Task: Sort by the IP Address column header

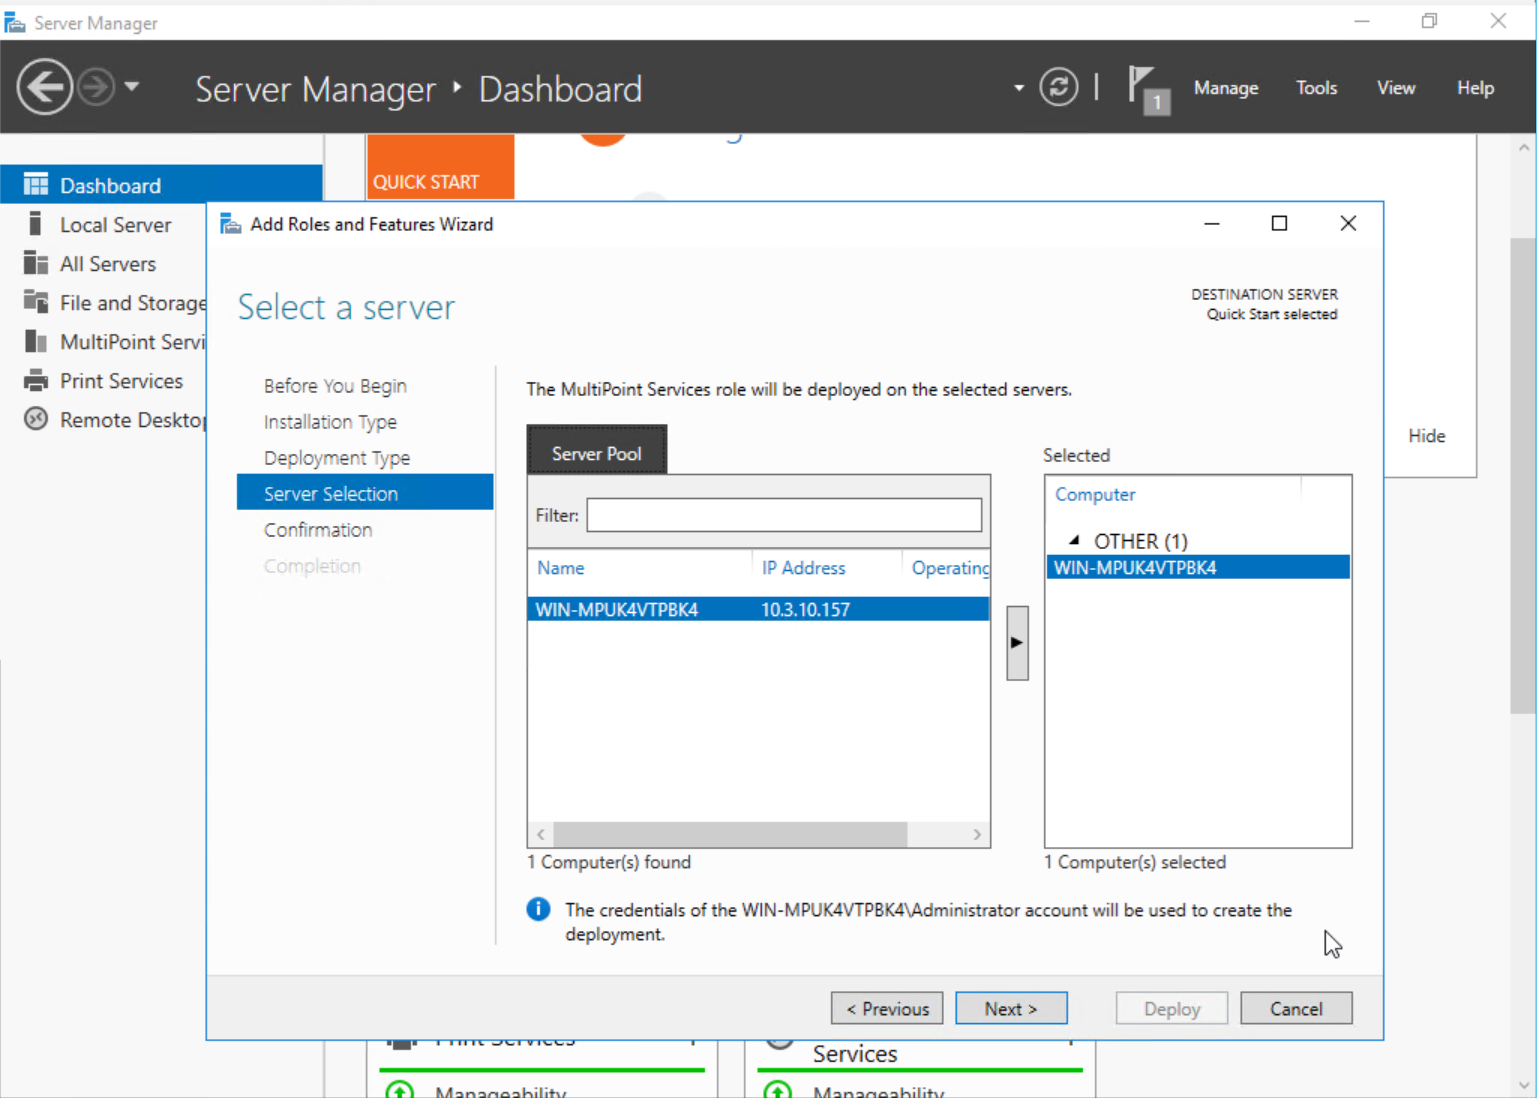Action: pos(803,568)
